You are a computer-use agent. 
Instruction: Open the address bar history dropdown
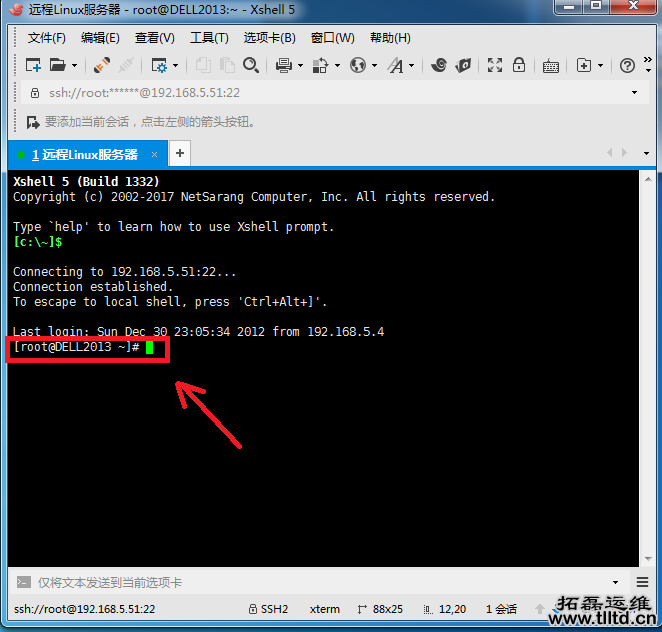(634, 93)
